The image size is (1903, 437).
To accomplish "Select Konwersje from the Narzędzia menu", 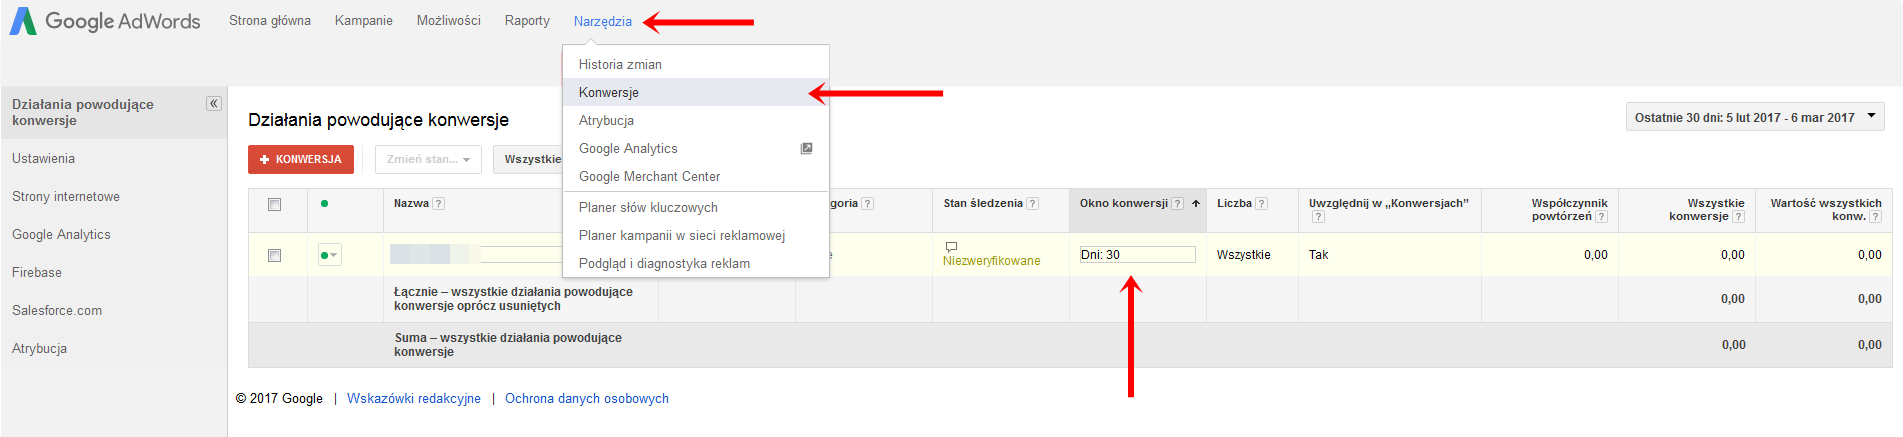I will pos(696,92).
